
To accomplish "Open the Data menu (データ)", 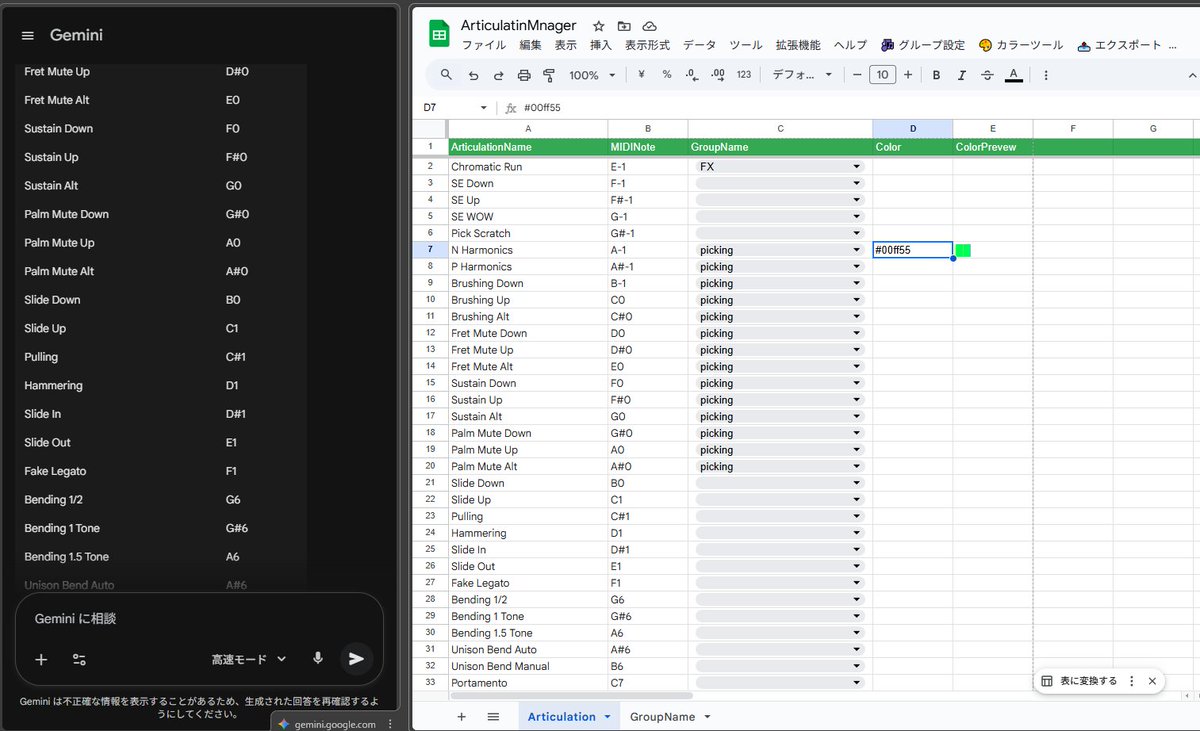I will click(x=700, y=45).
